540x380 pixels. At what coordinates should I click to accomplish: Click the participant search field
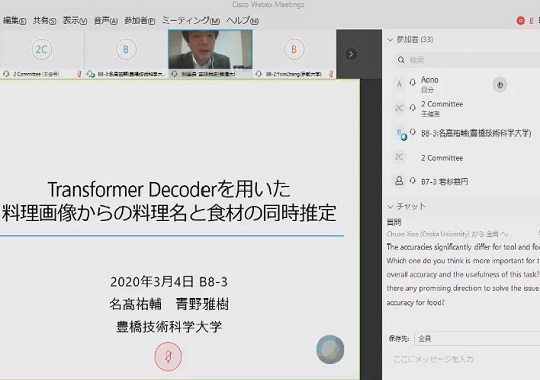467,60
